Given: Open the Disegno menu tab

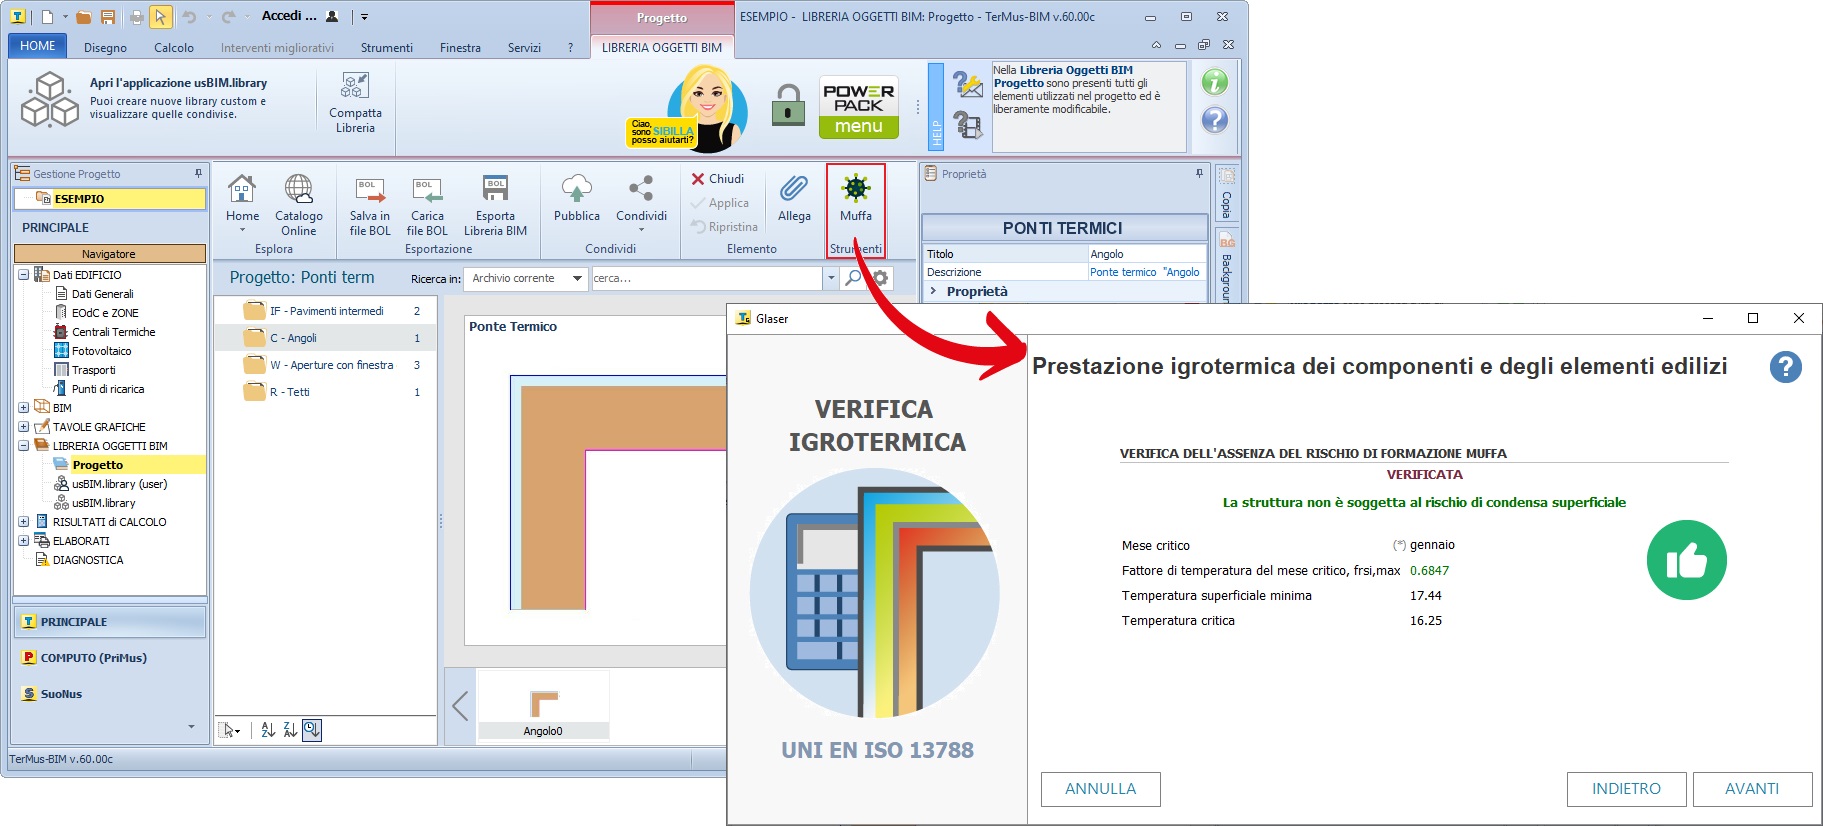Looking at the screenshot, I should click(105, 47).
